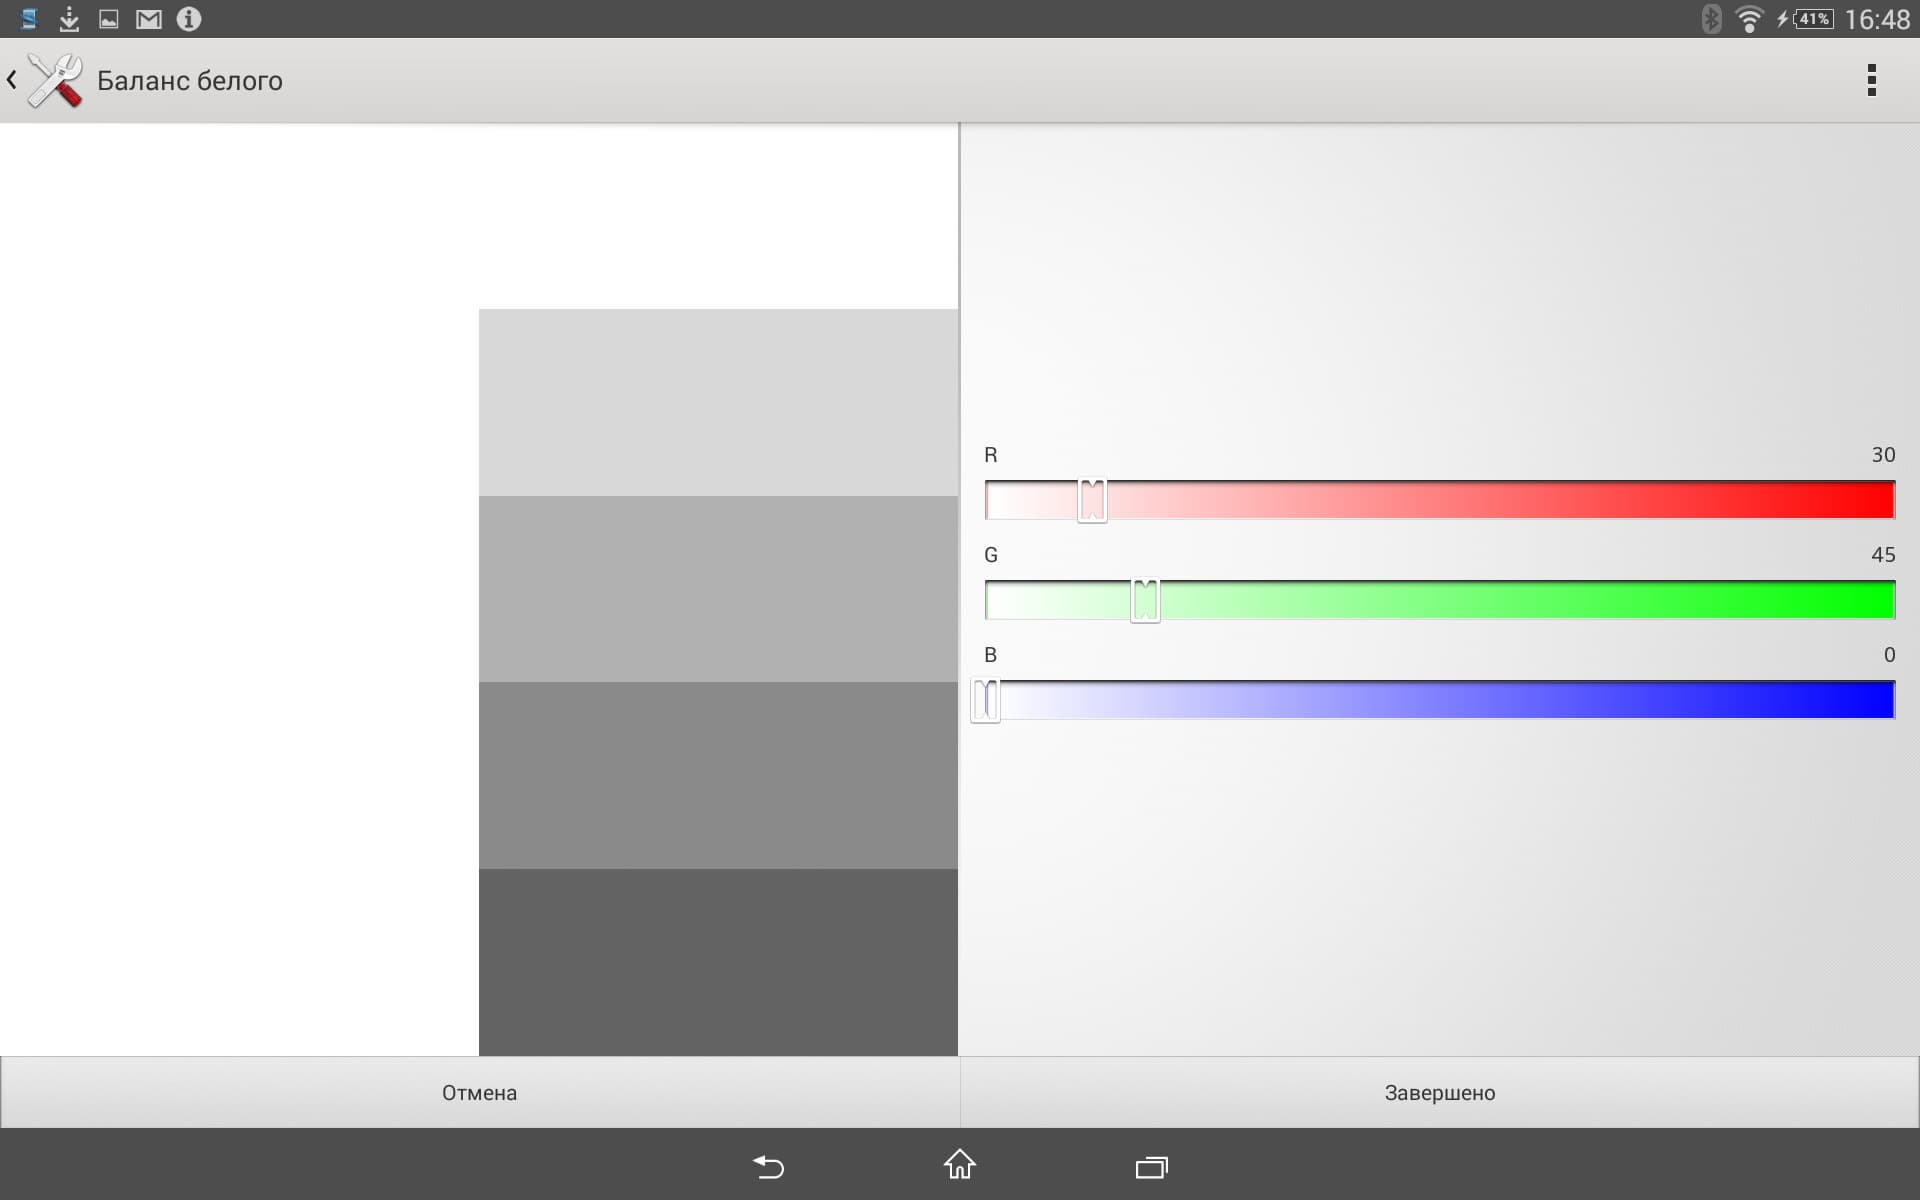Tap the Gmail notification icon
This screenshot has height=1200, width=1920.
(148, 19)
